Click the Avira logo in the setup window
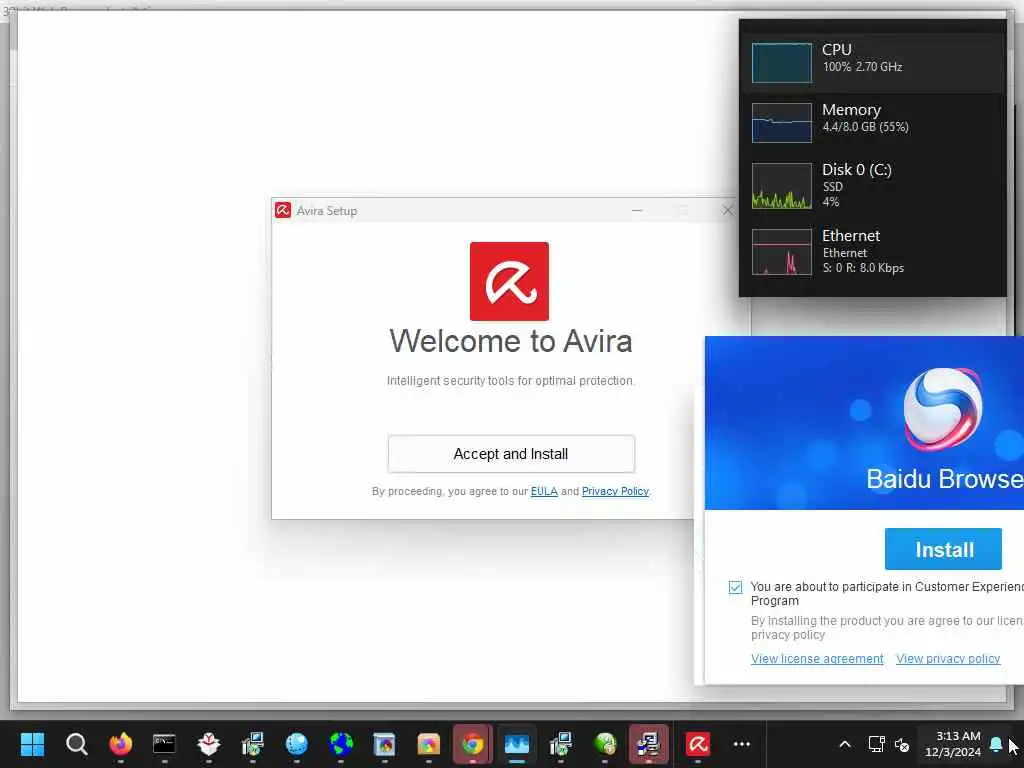 point(509,281)
